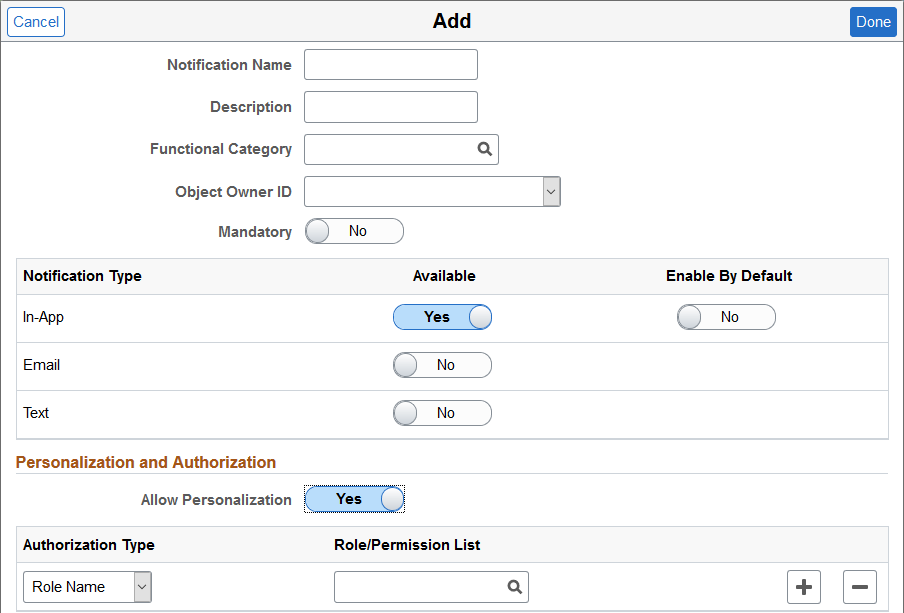Focus the Functional Category input field
The width and height of the screenshot is (904, 613).
tap(401, 149)
